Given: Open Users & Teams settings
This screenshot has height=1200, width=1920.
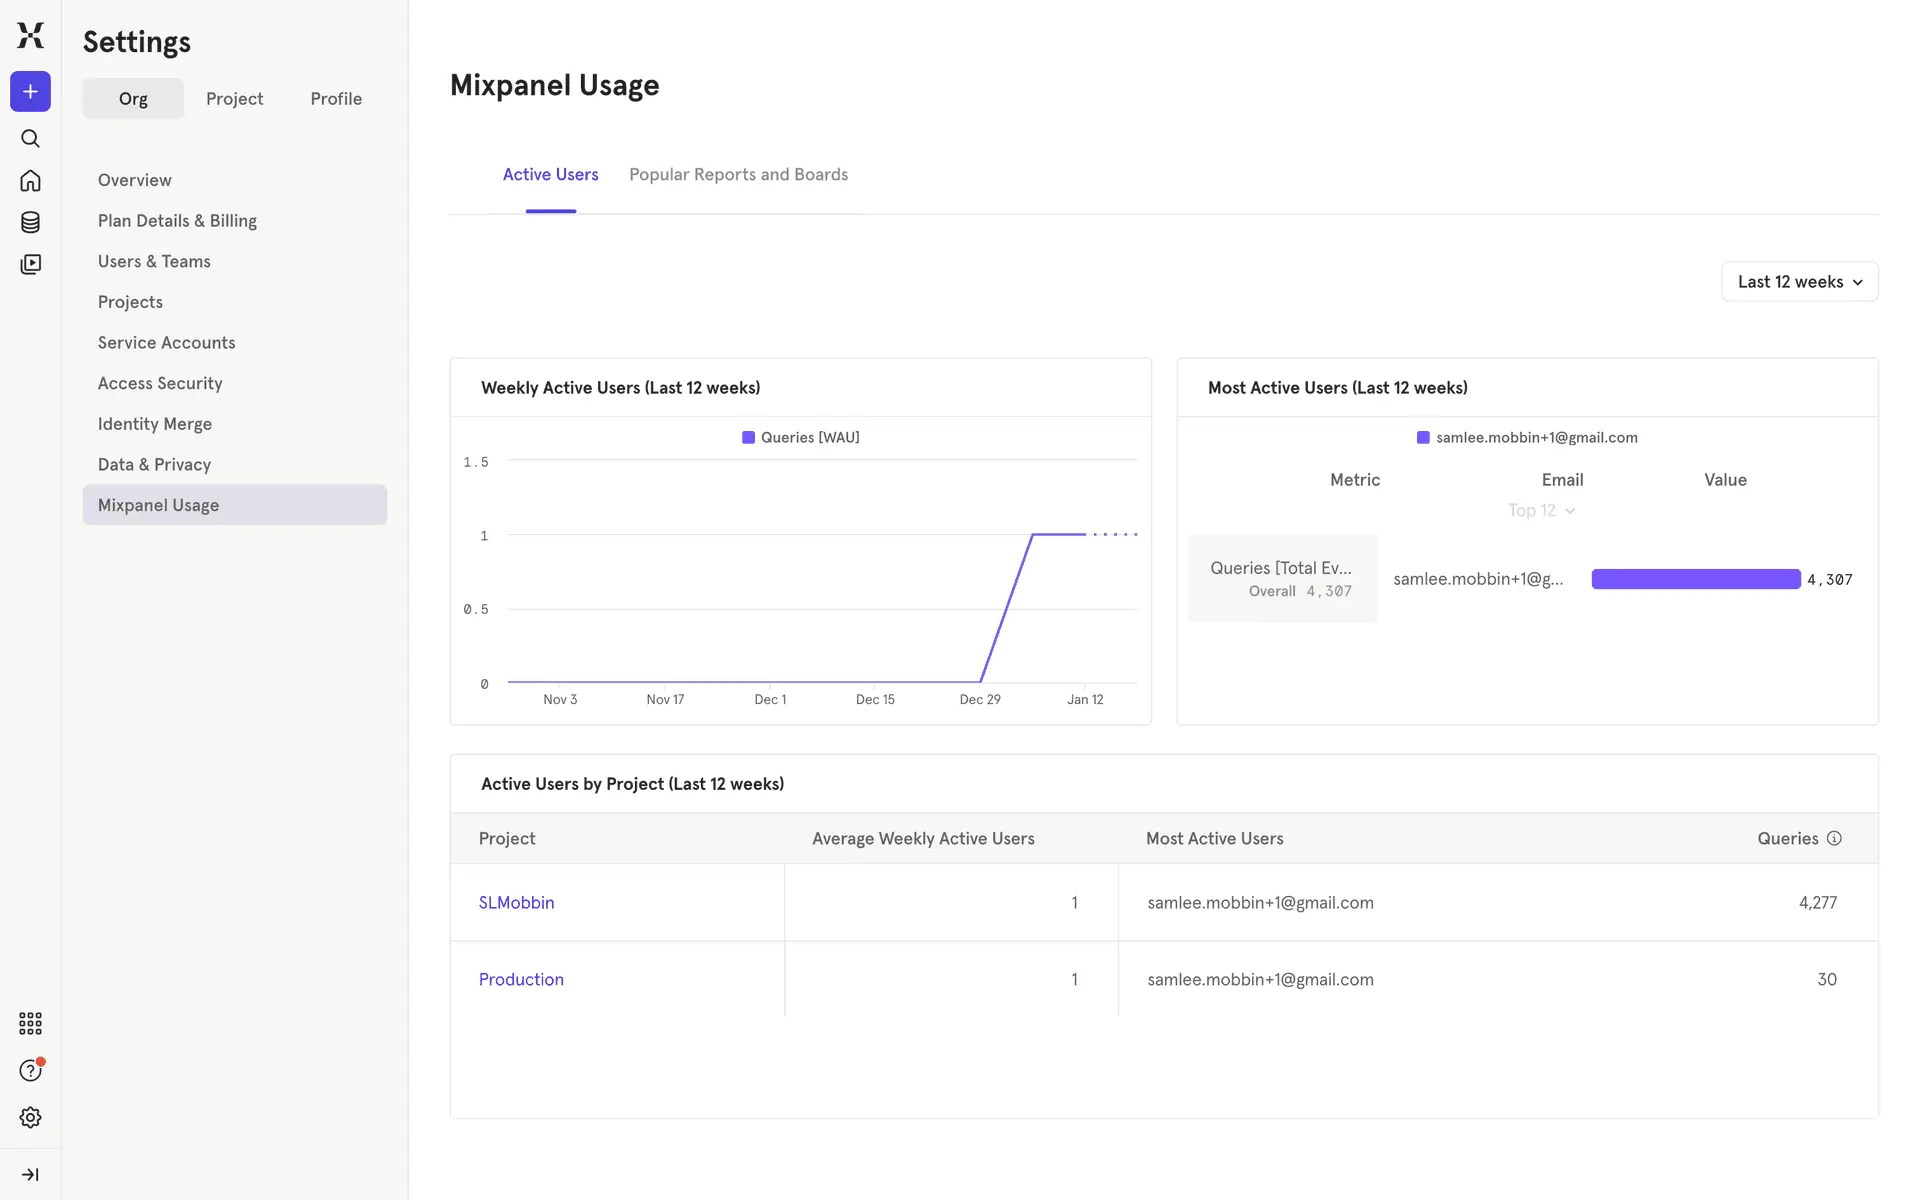Looking at the screenshot, I should tap(154, 261).
